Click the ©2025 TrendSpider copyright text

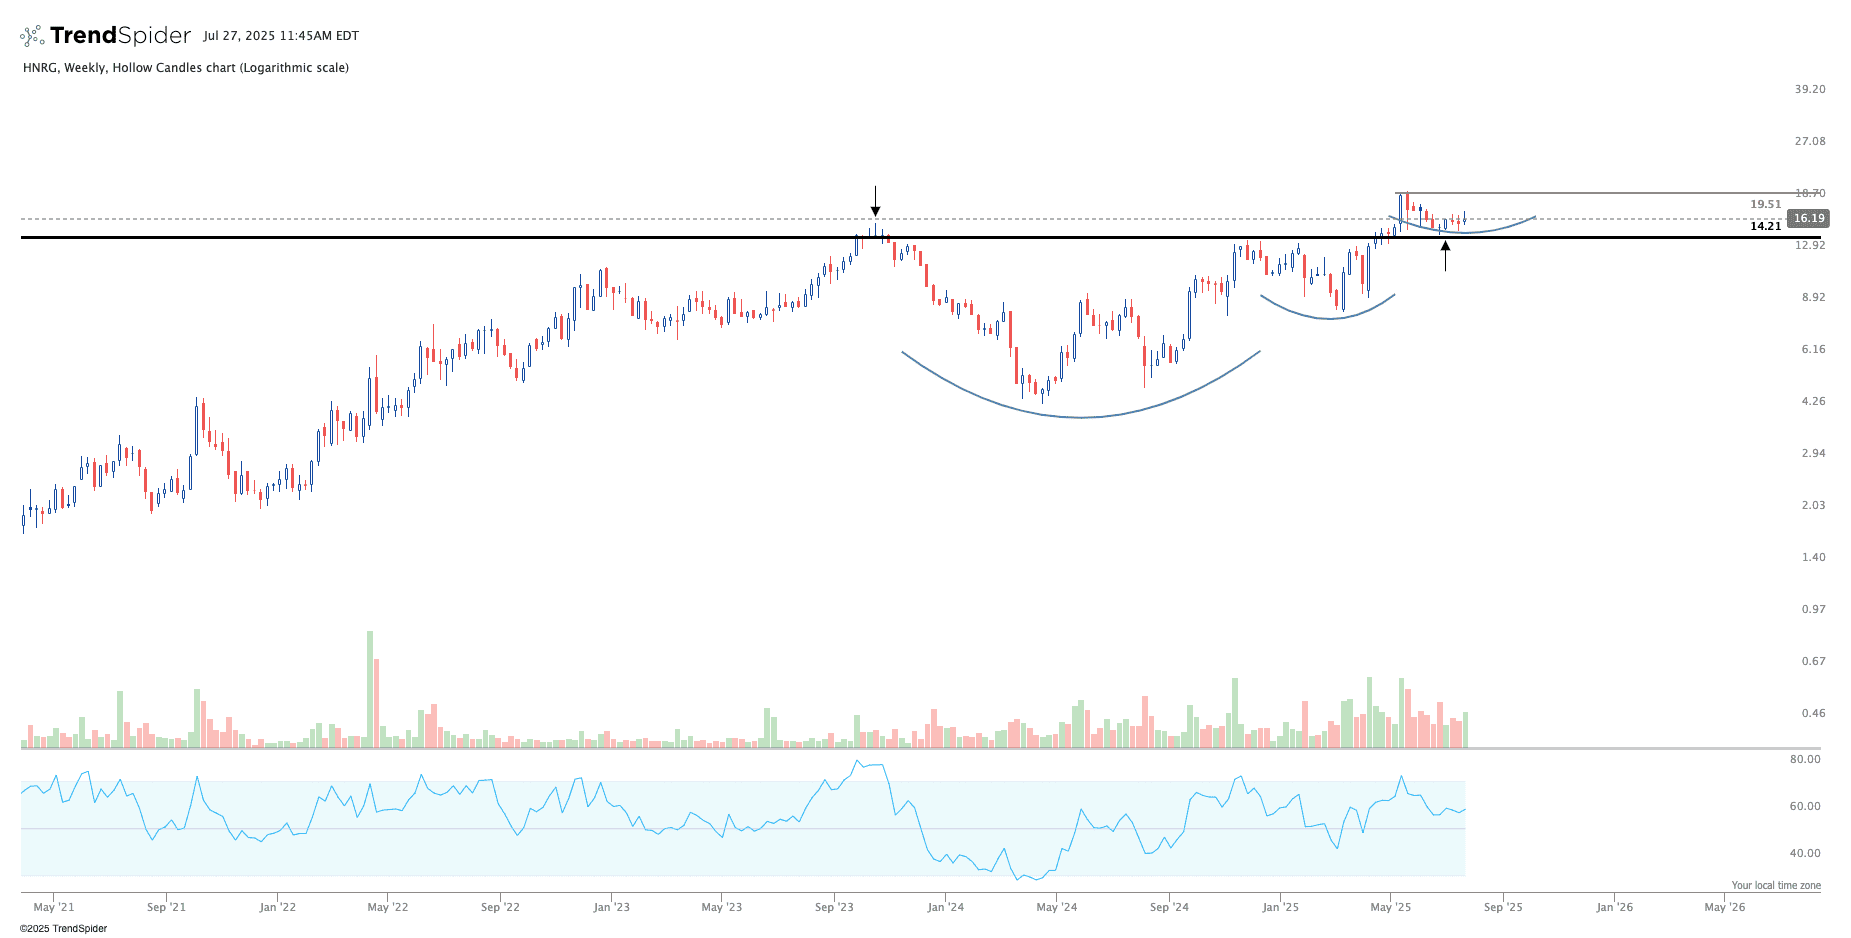point(63,928)
